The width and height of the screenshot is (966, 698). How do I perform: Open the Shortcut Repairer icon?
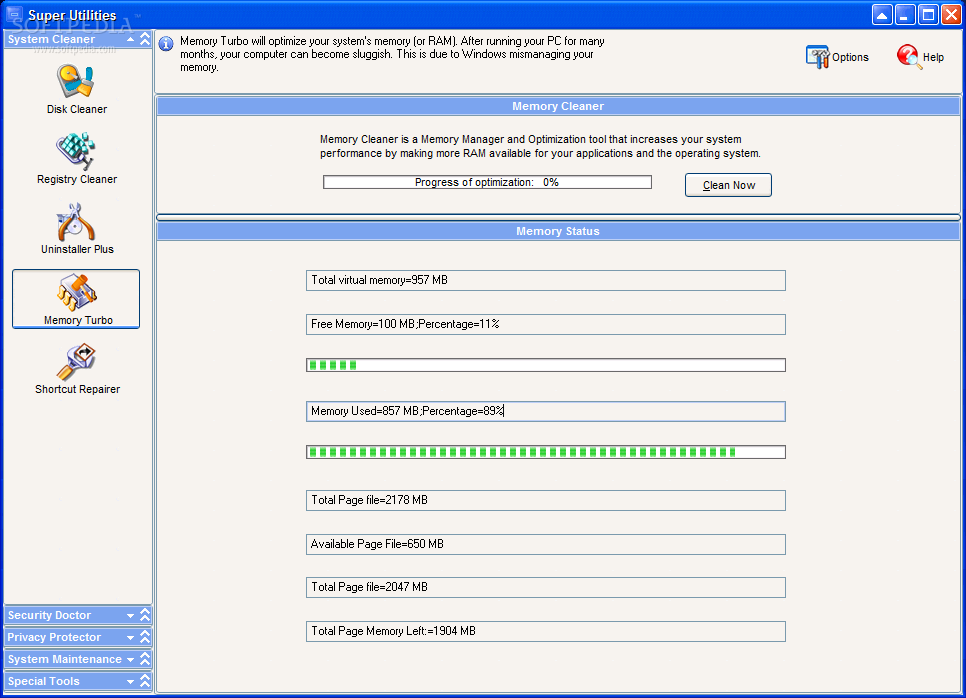pyautogui.click(x=76, y=362)
